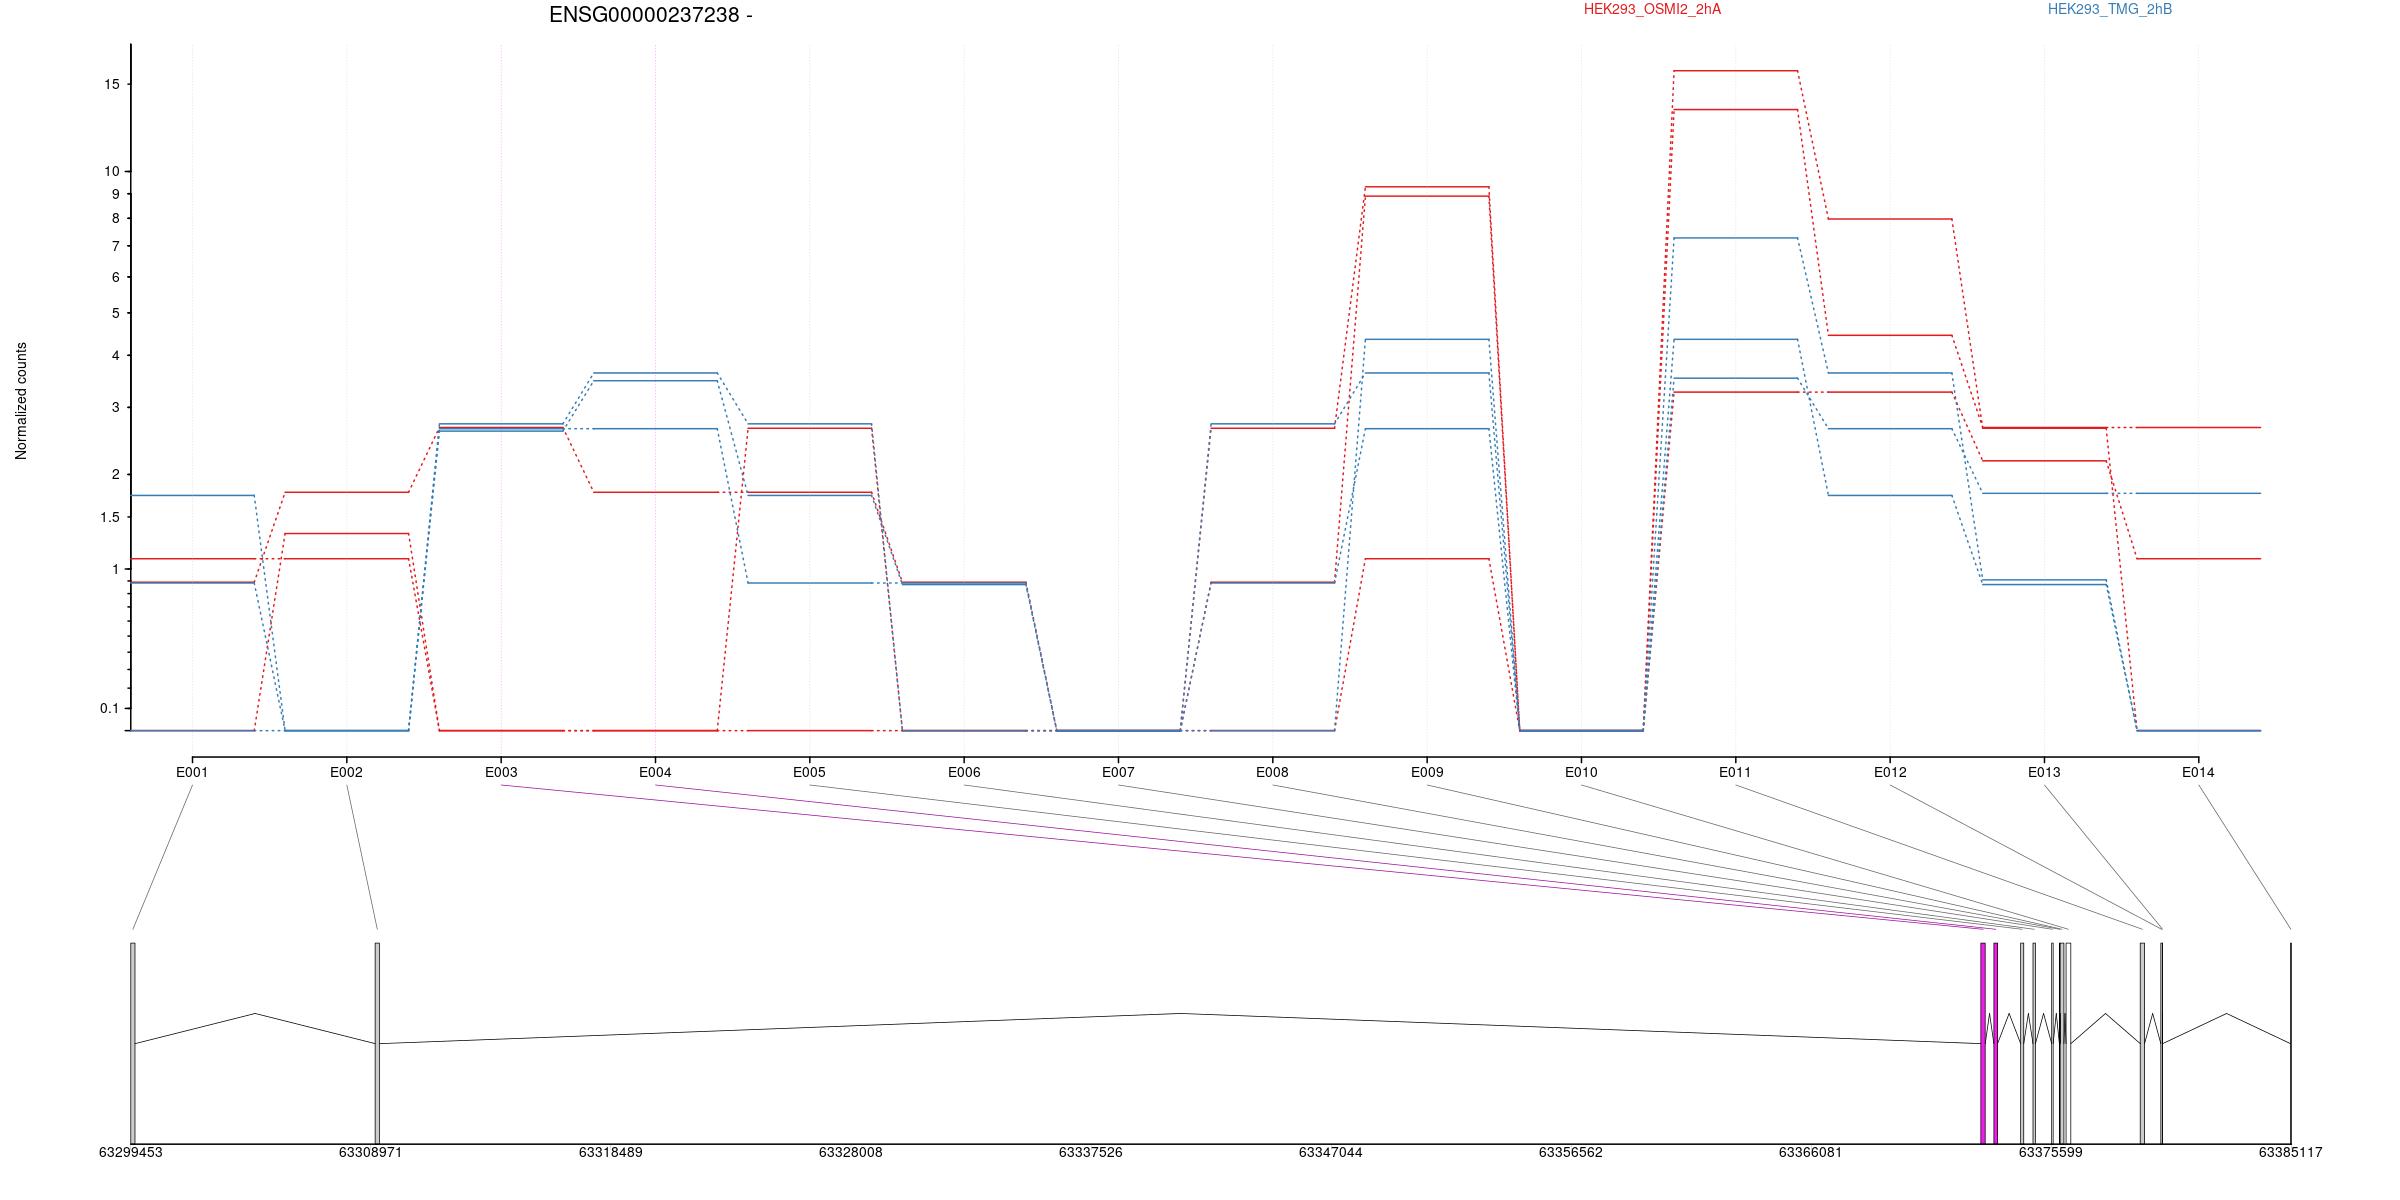The width and height of the screenshot is (2400, 1200).
Task: Click exon label E006
Action: pyautogui.click(x=964, y=772)
